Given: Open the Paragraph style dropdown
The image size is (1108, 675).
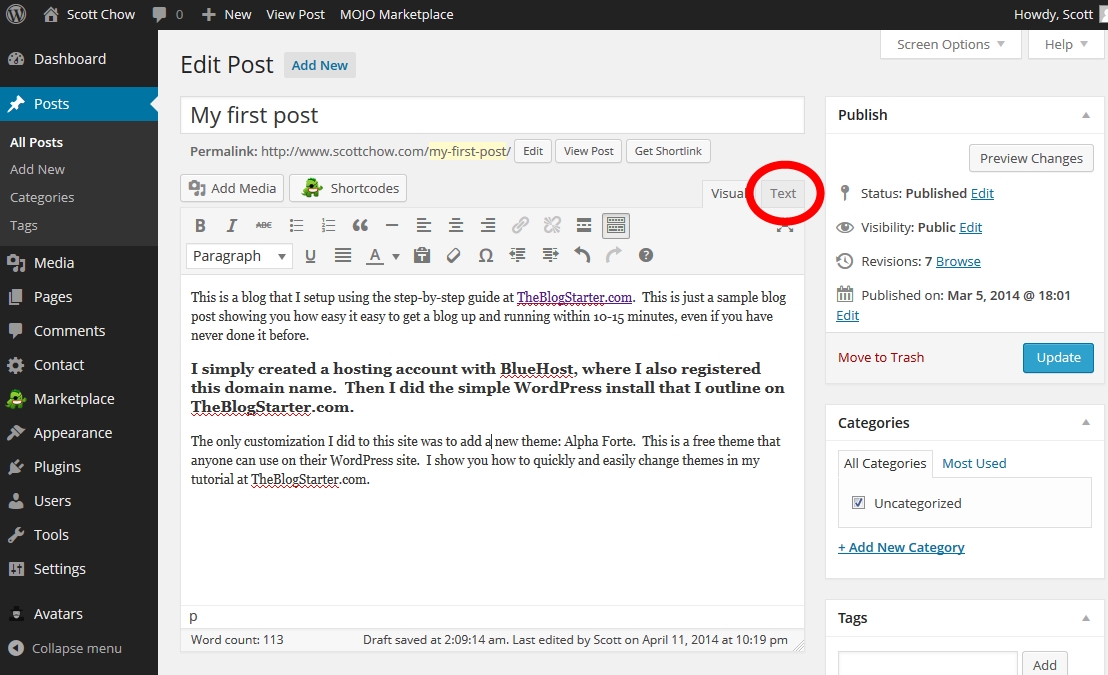Looking at the screenshot, I should coord(238,255).
